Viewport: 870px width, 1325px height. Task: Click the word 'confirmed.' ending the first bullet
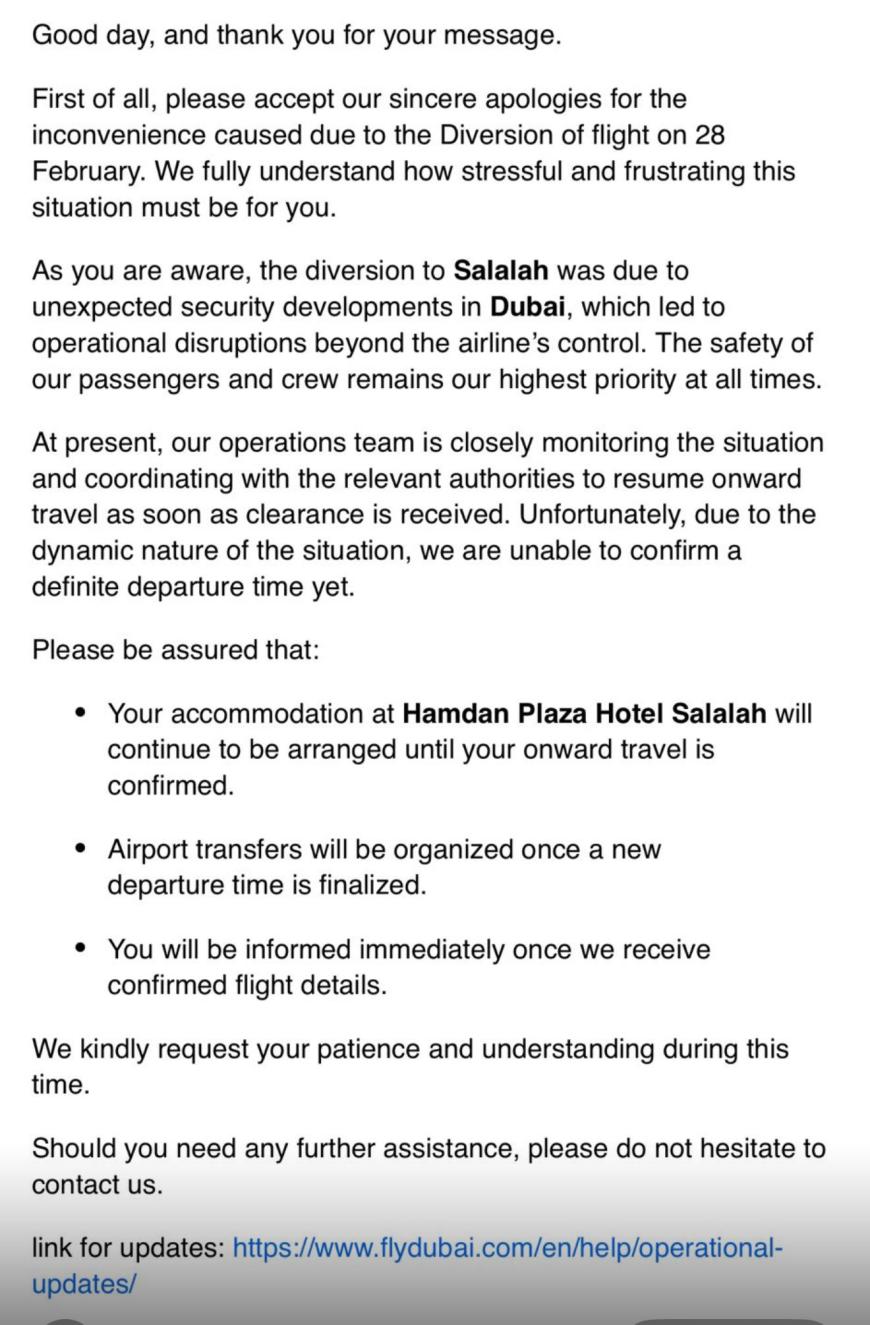point(170,786)
